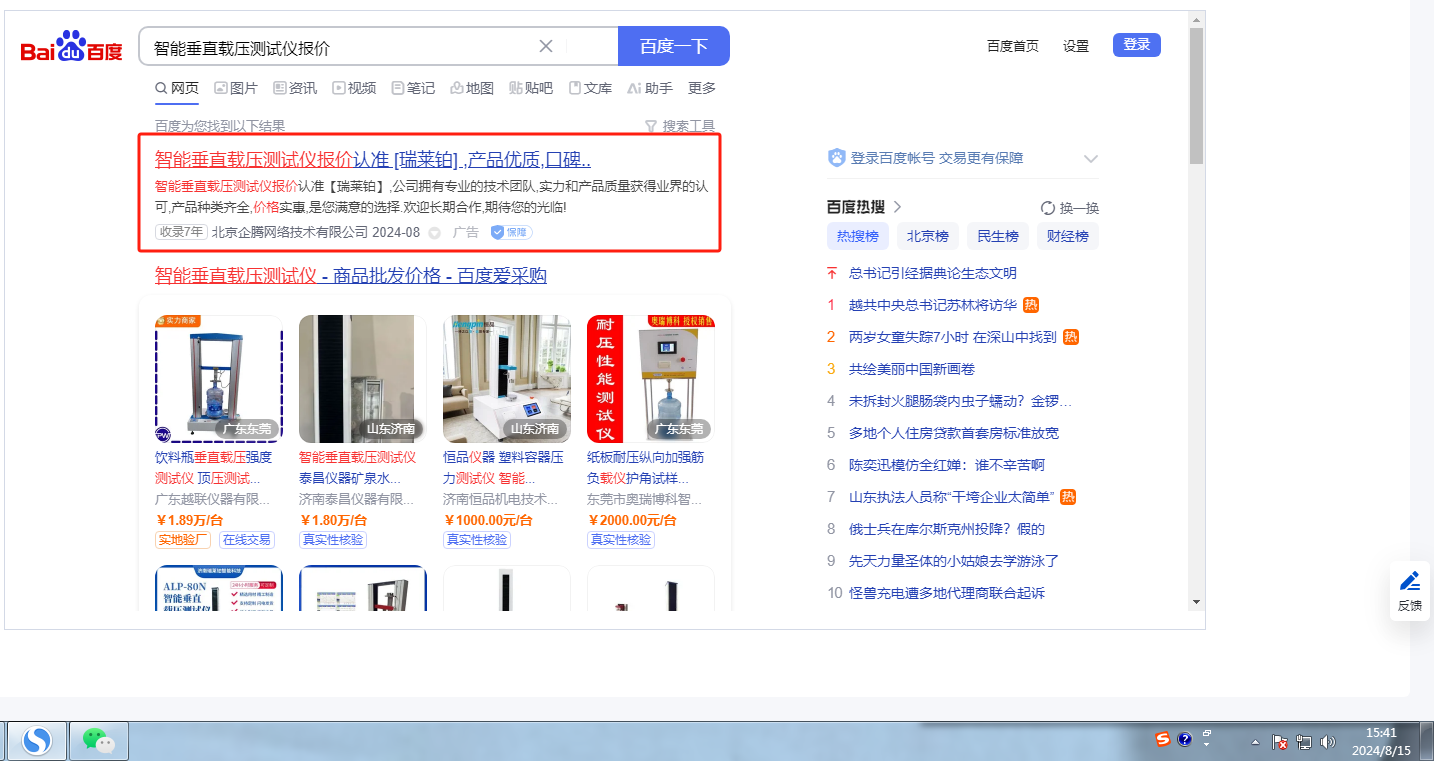Click the network tray icon
The height and width of the screenshot is (761, 1434).
pyautogui.click(x=1304, y=742)
